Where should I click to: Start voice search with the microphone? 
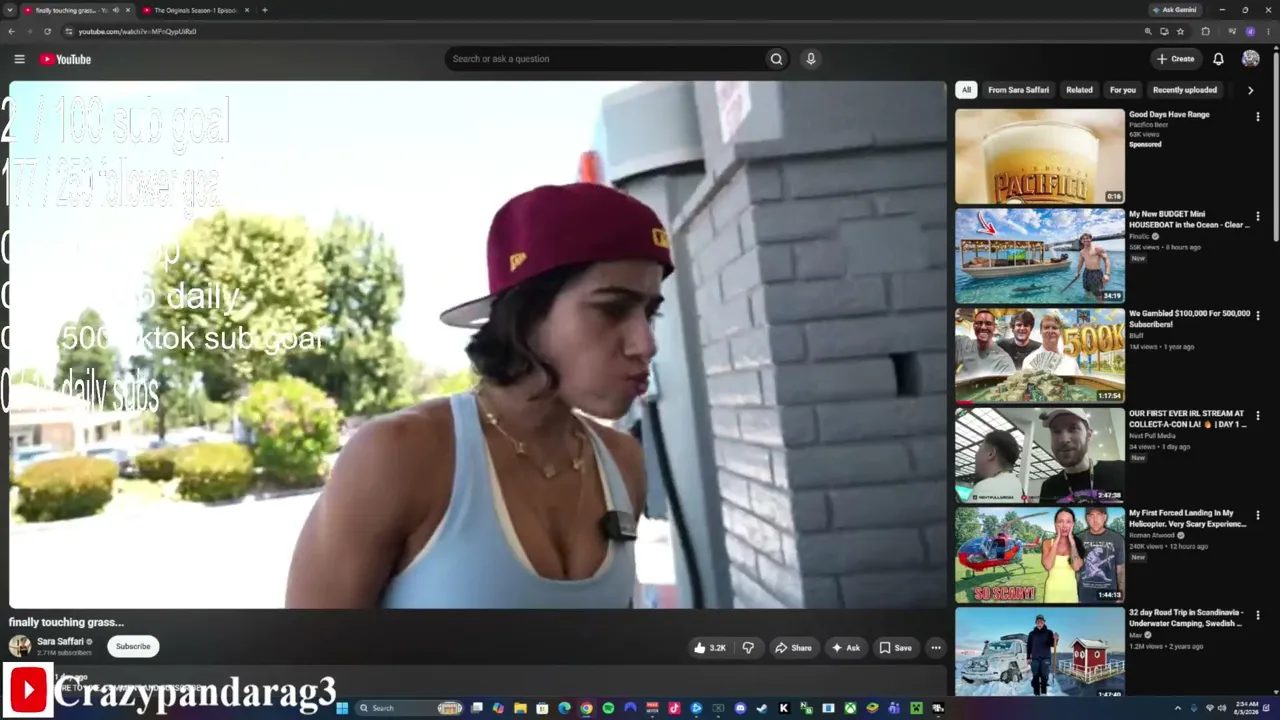811,59
